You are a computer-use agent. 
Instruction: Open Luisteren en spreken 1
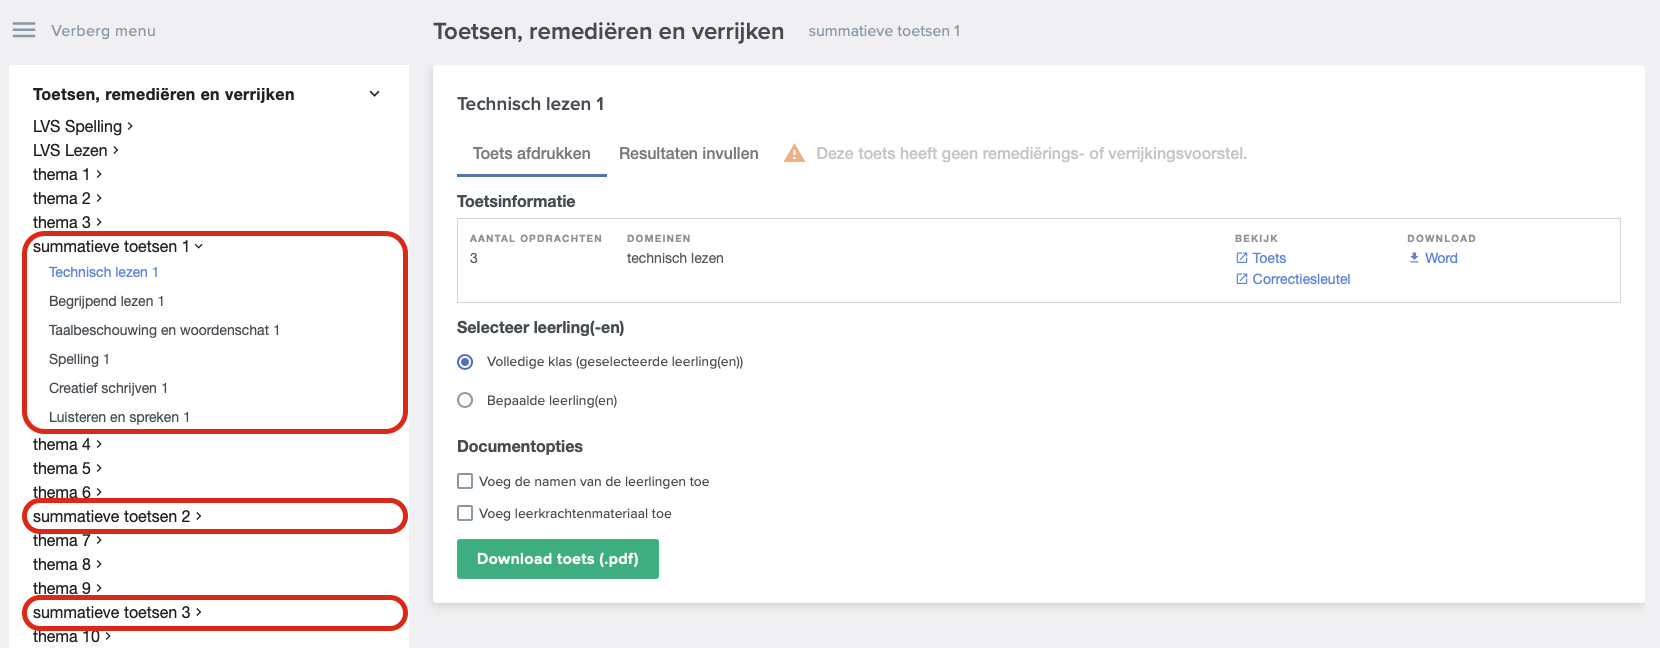click(x=119, y=417)
